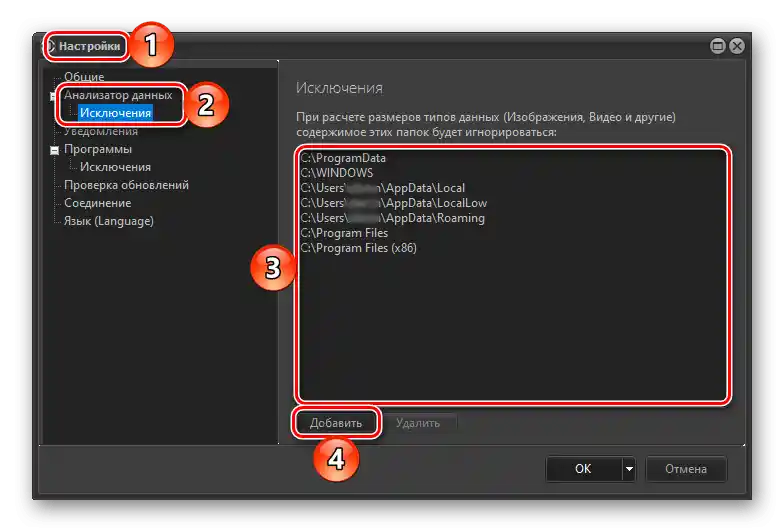
Task: Select Исключения under Программы
Action: (x=116, y=167)
